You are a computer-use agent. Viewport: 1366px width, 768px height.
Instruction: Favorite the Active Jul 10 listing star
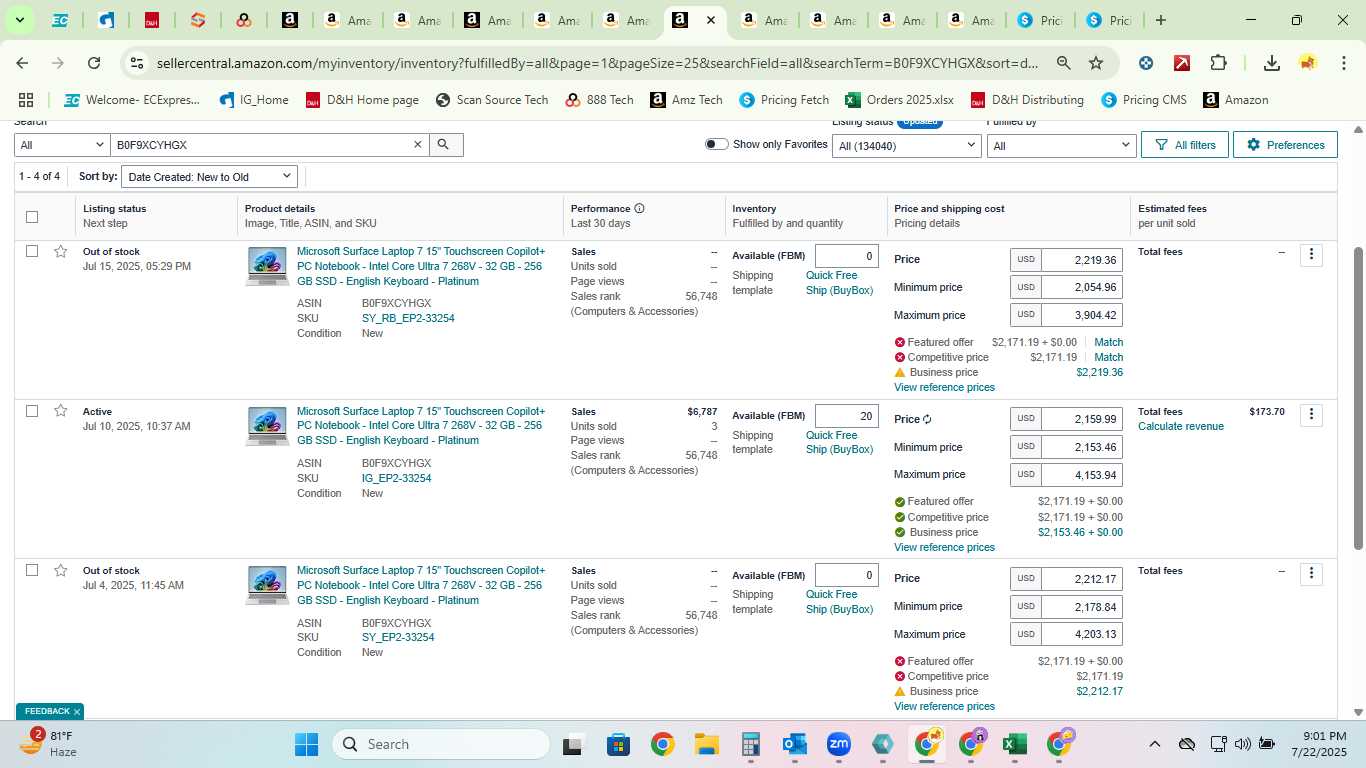pyautogui.click(x=61, y=411)
